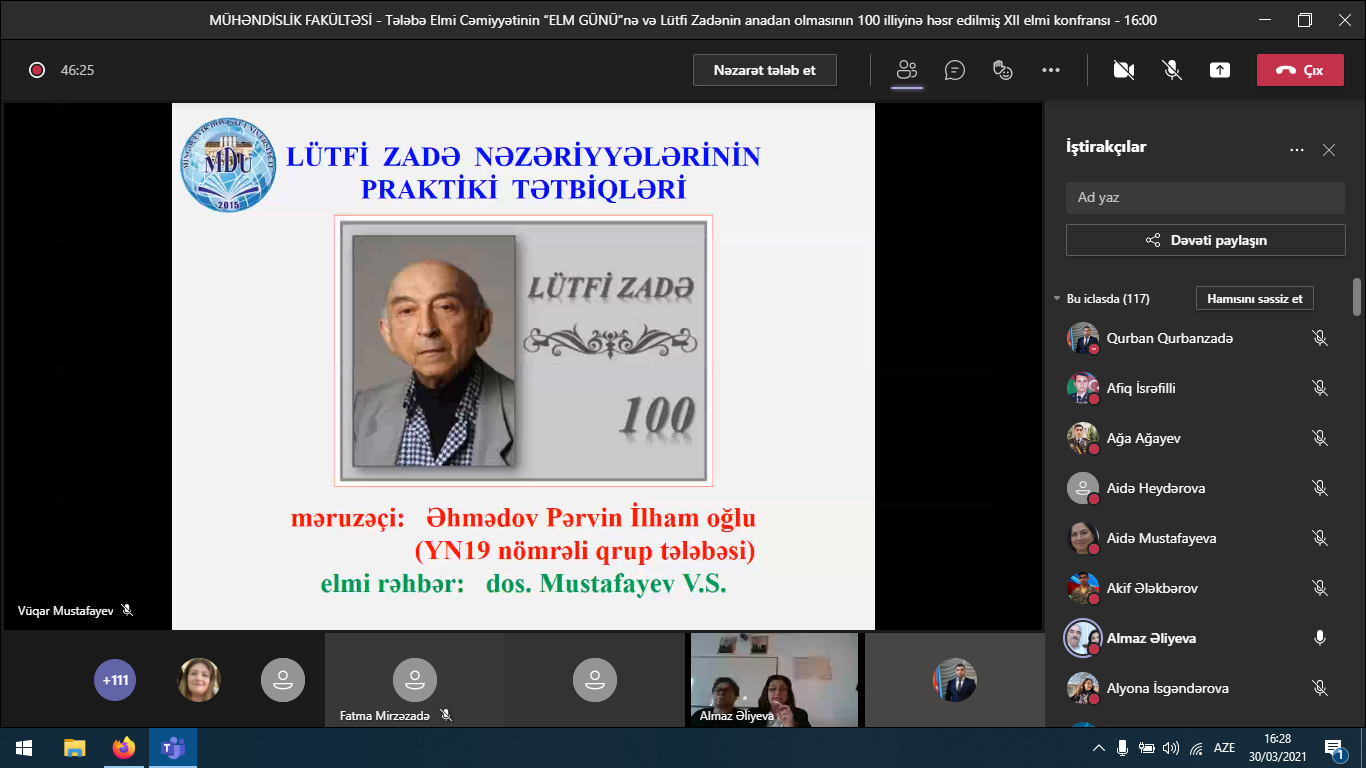This screenshot has width=1366, height=768.
Task: Open Microsoft Teams from the taskbar
Action: point(173,748)
